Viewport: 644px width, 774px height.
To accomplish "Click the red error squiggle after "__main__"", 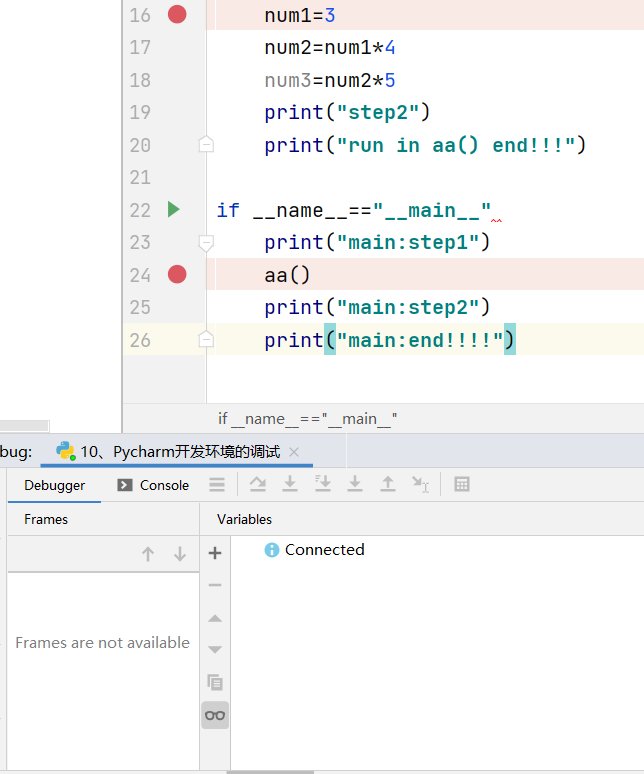I will 496,221.
